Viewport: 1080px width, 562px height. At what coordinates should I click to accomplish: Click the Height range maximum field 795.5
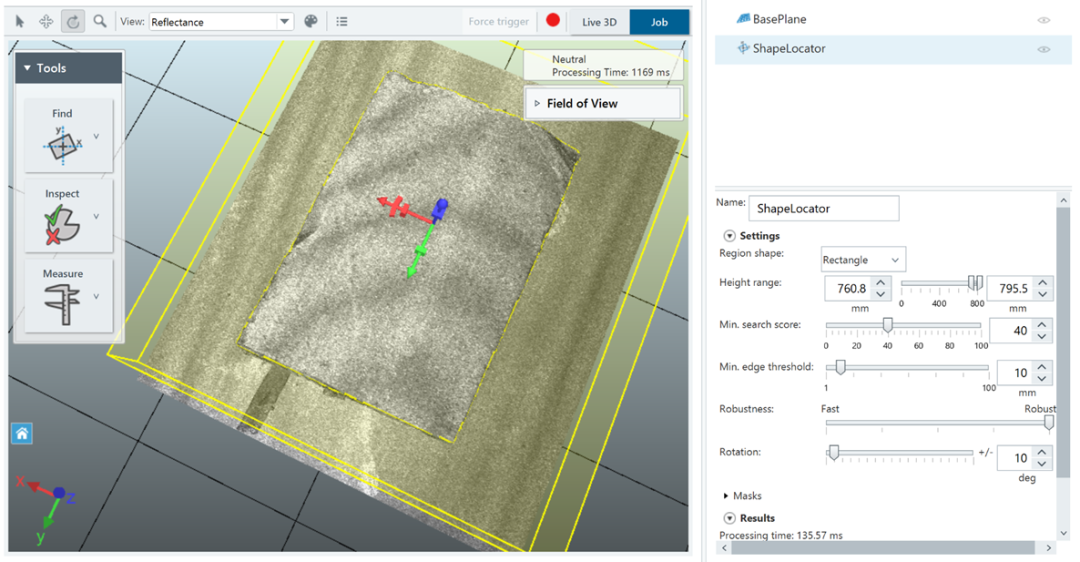tap(1011, 289)
